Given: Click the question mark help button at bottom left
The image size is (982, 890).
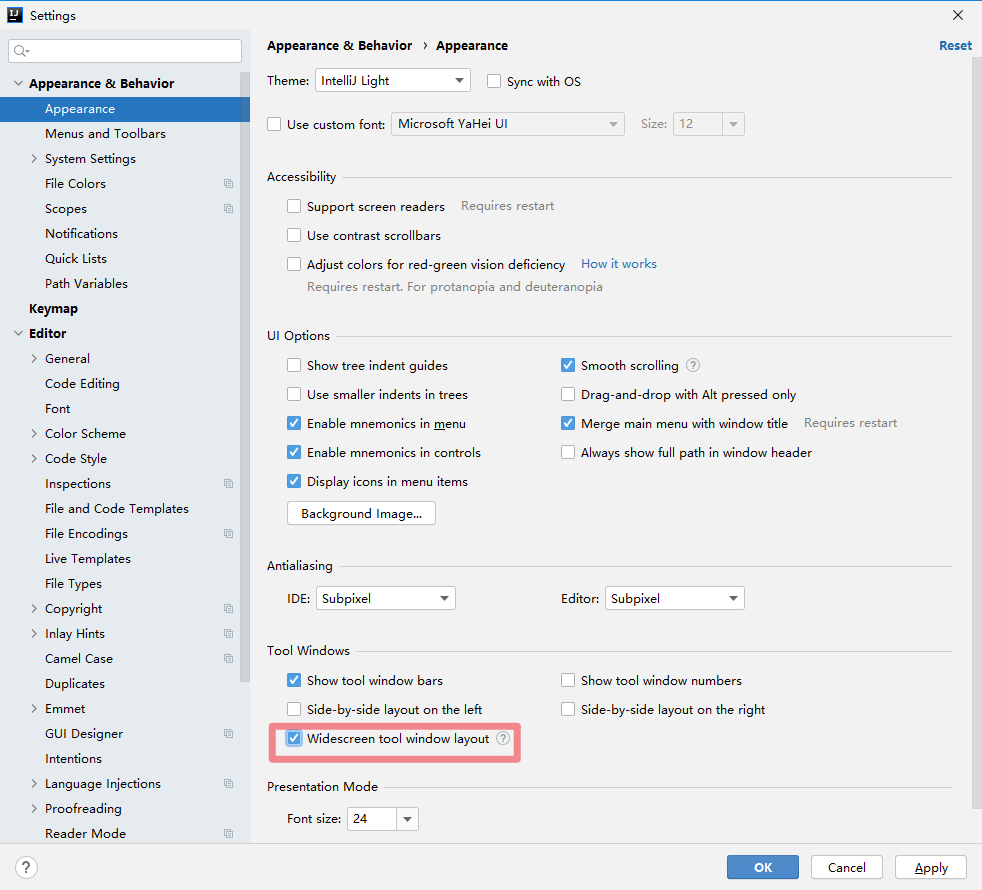Looking at the screenshot, I should (27, 867).
